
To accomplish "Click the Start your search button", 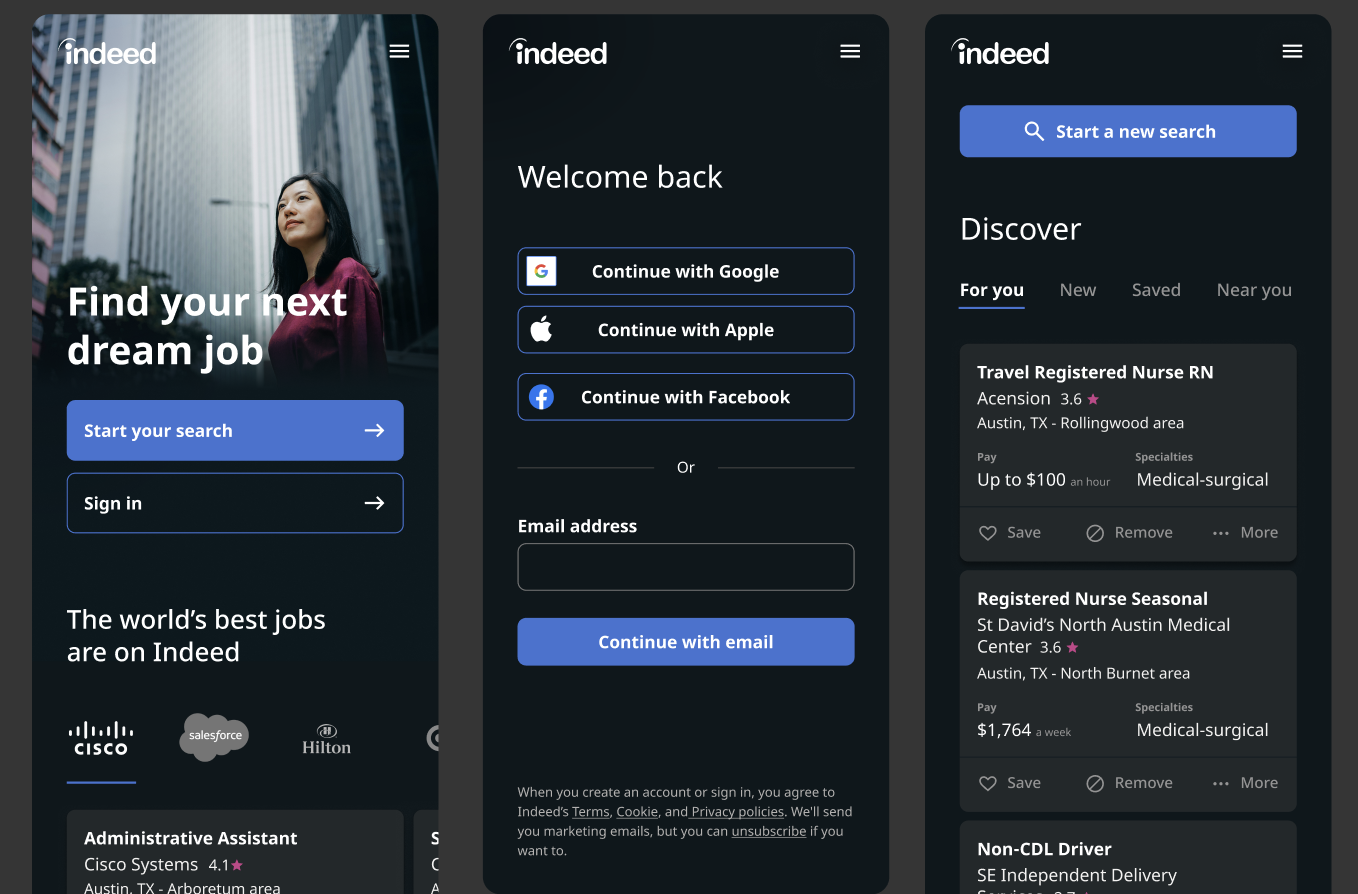I will tap(235, 430).
